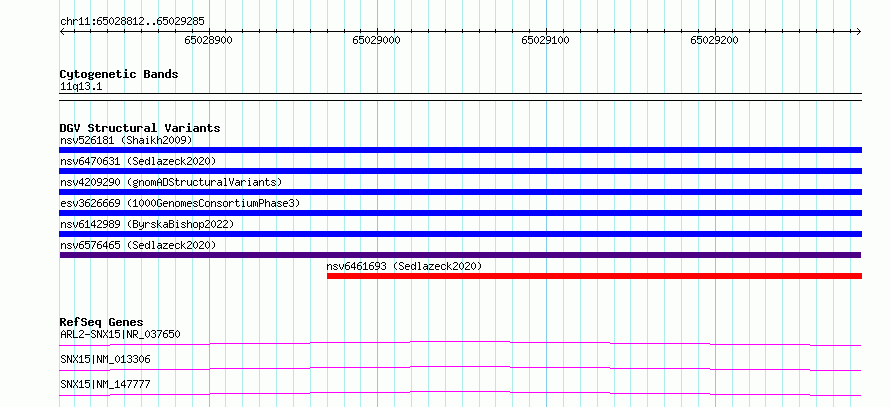Select the 11q13.1 band label
Viewport: 890px width, 407px height.
81,87
